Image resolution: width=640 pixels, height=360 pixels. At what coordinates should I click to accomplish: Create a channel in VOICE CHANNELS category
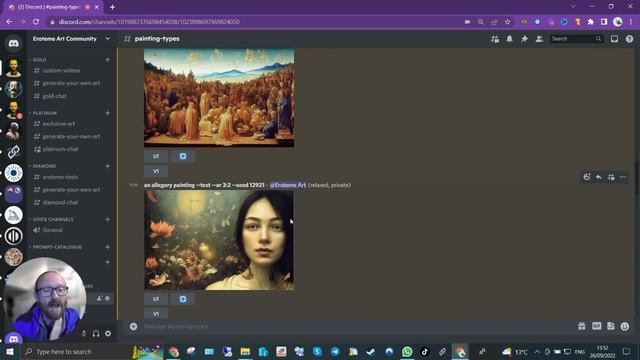pyautogui.click(x=108, y=219)
